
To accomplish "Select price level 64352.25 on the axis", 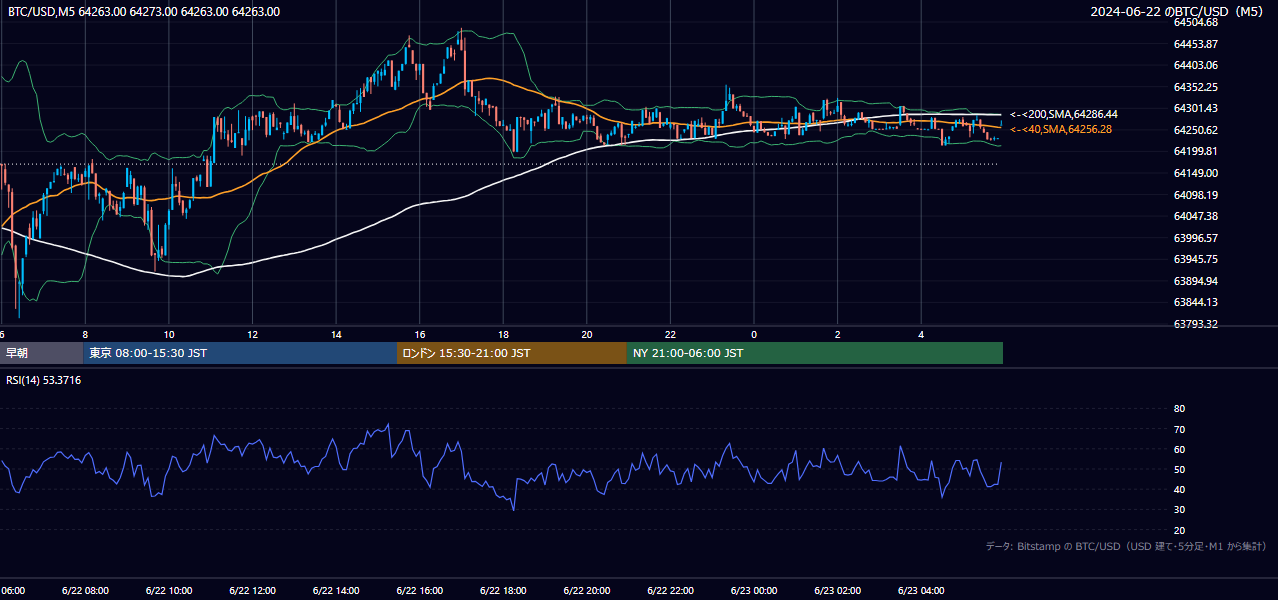I will pyautogui.click(x=1195, y=87).
